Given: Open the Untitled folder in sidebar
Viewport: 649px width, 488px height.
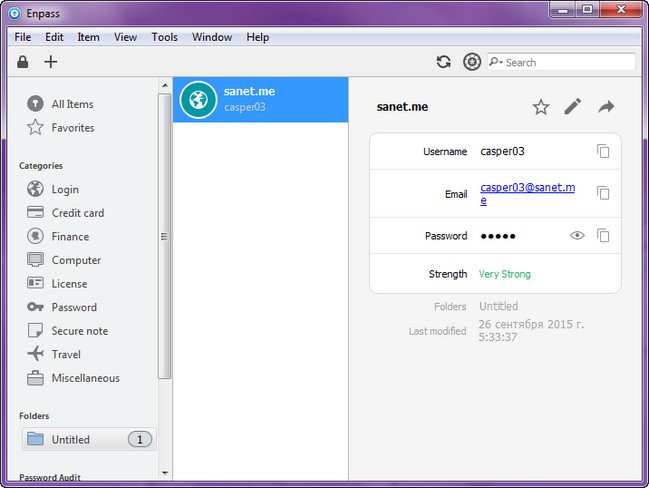Looking at the screenshot, I should (x=89, y=439).
